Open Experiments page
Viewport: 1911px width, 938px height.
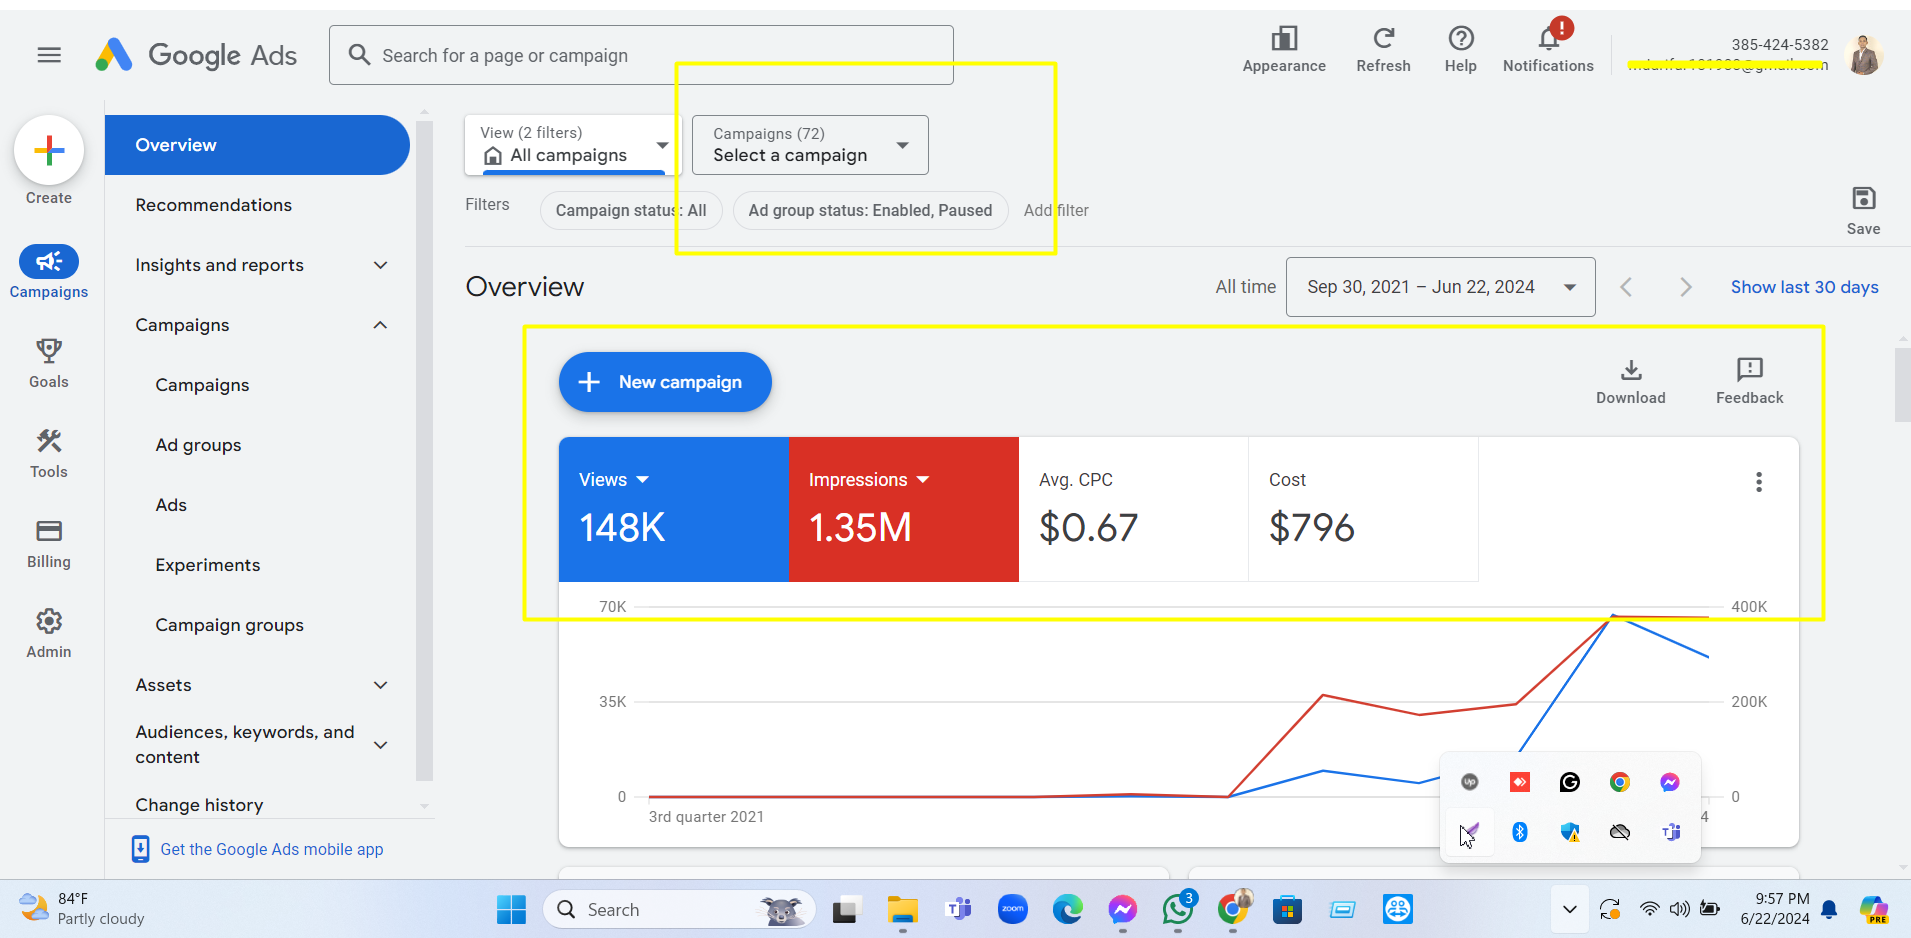click(x=207, y=565)
